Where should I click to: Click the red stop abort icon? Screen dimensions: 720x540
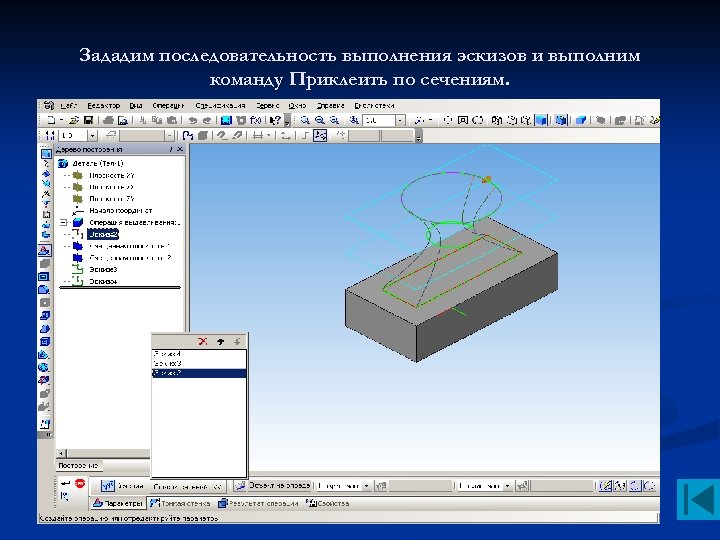pyautogui.click(x=80, y=483)
